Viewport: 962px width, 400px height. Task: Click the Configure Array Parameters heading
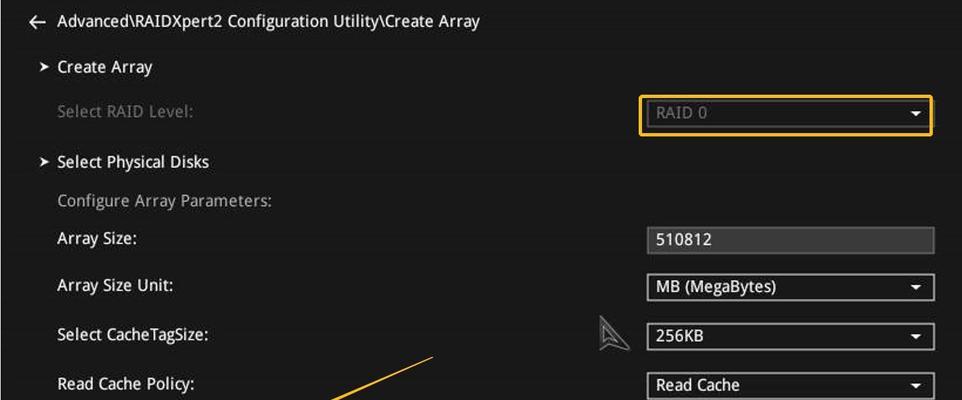pyautogui.click(x=164, y=201)
